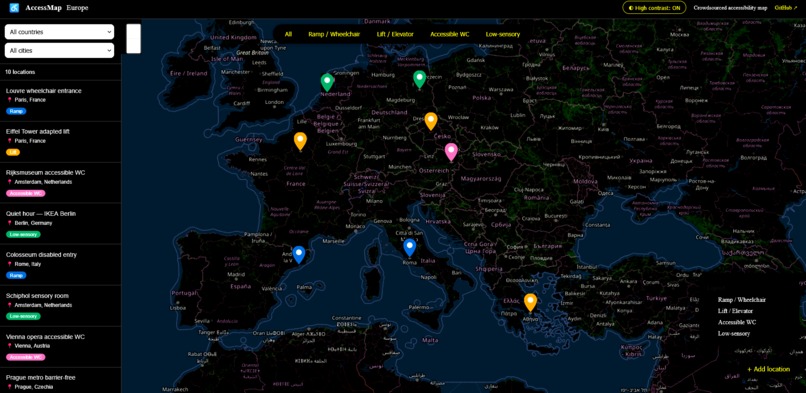The image size is (806, 393).
Task: Open Quiet hour — IKEA Berlin entry
Action: [61, 224]
